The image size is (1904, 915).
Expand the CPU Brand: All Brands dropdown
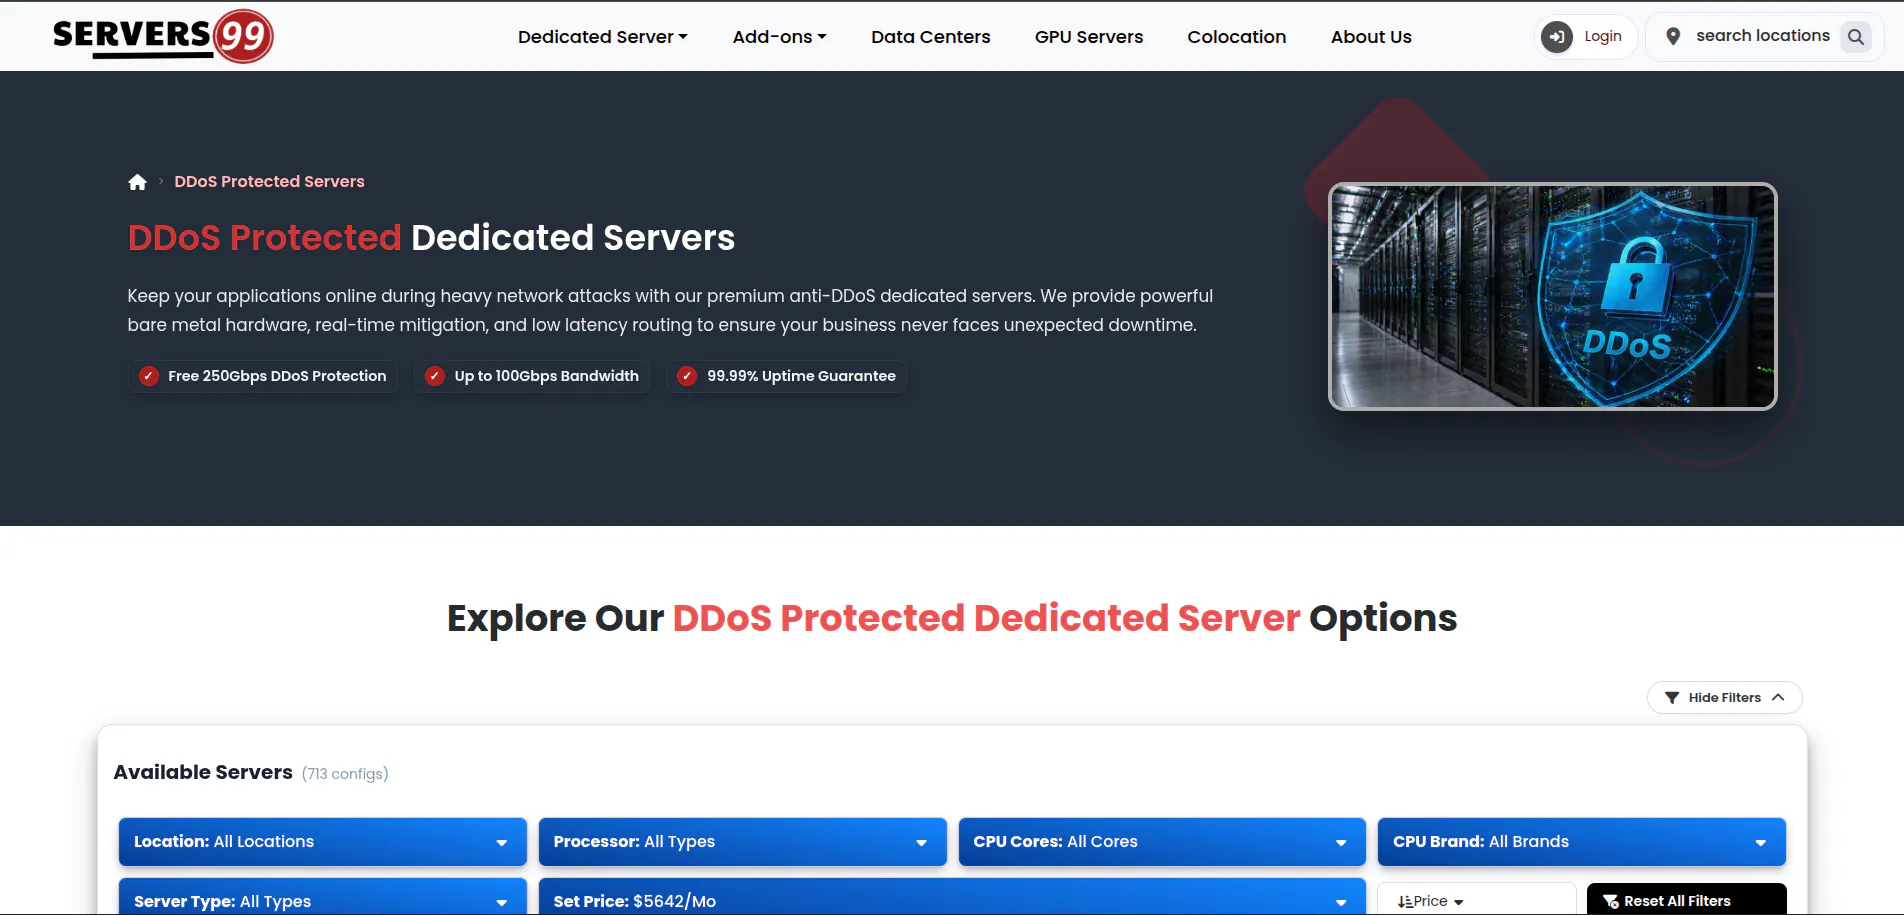click(x=1581, y=842)
